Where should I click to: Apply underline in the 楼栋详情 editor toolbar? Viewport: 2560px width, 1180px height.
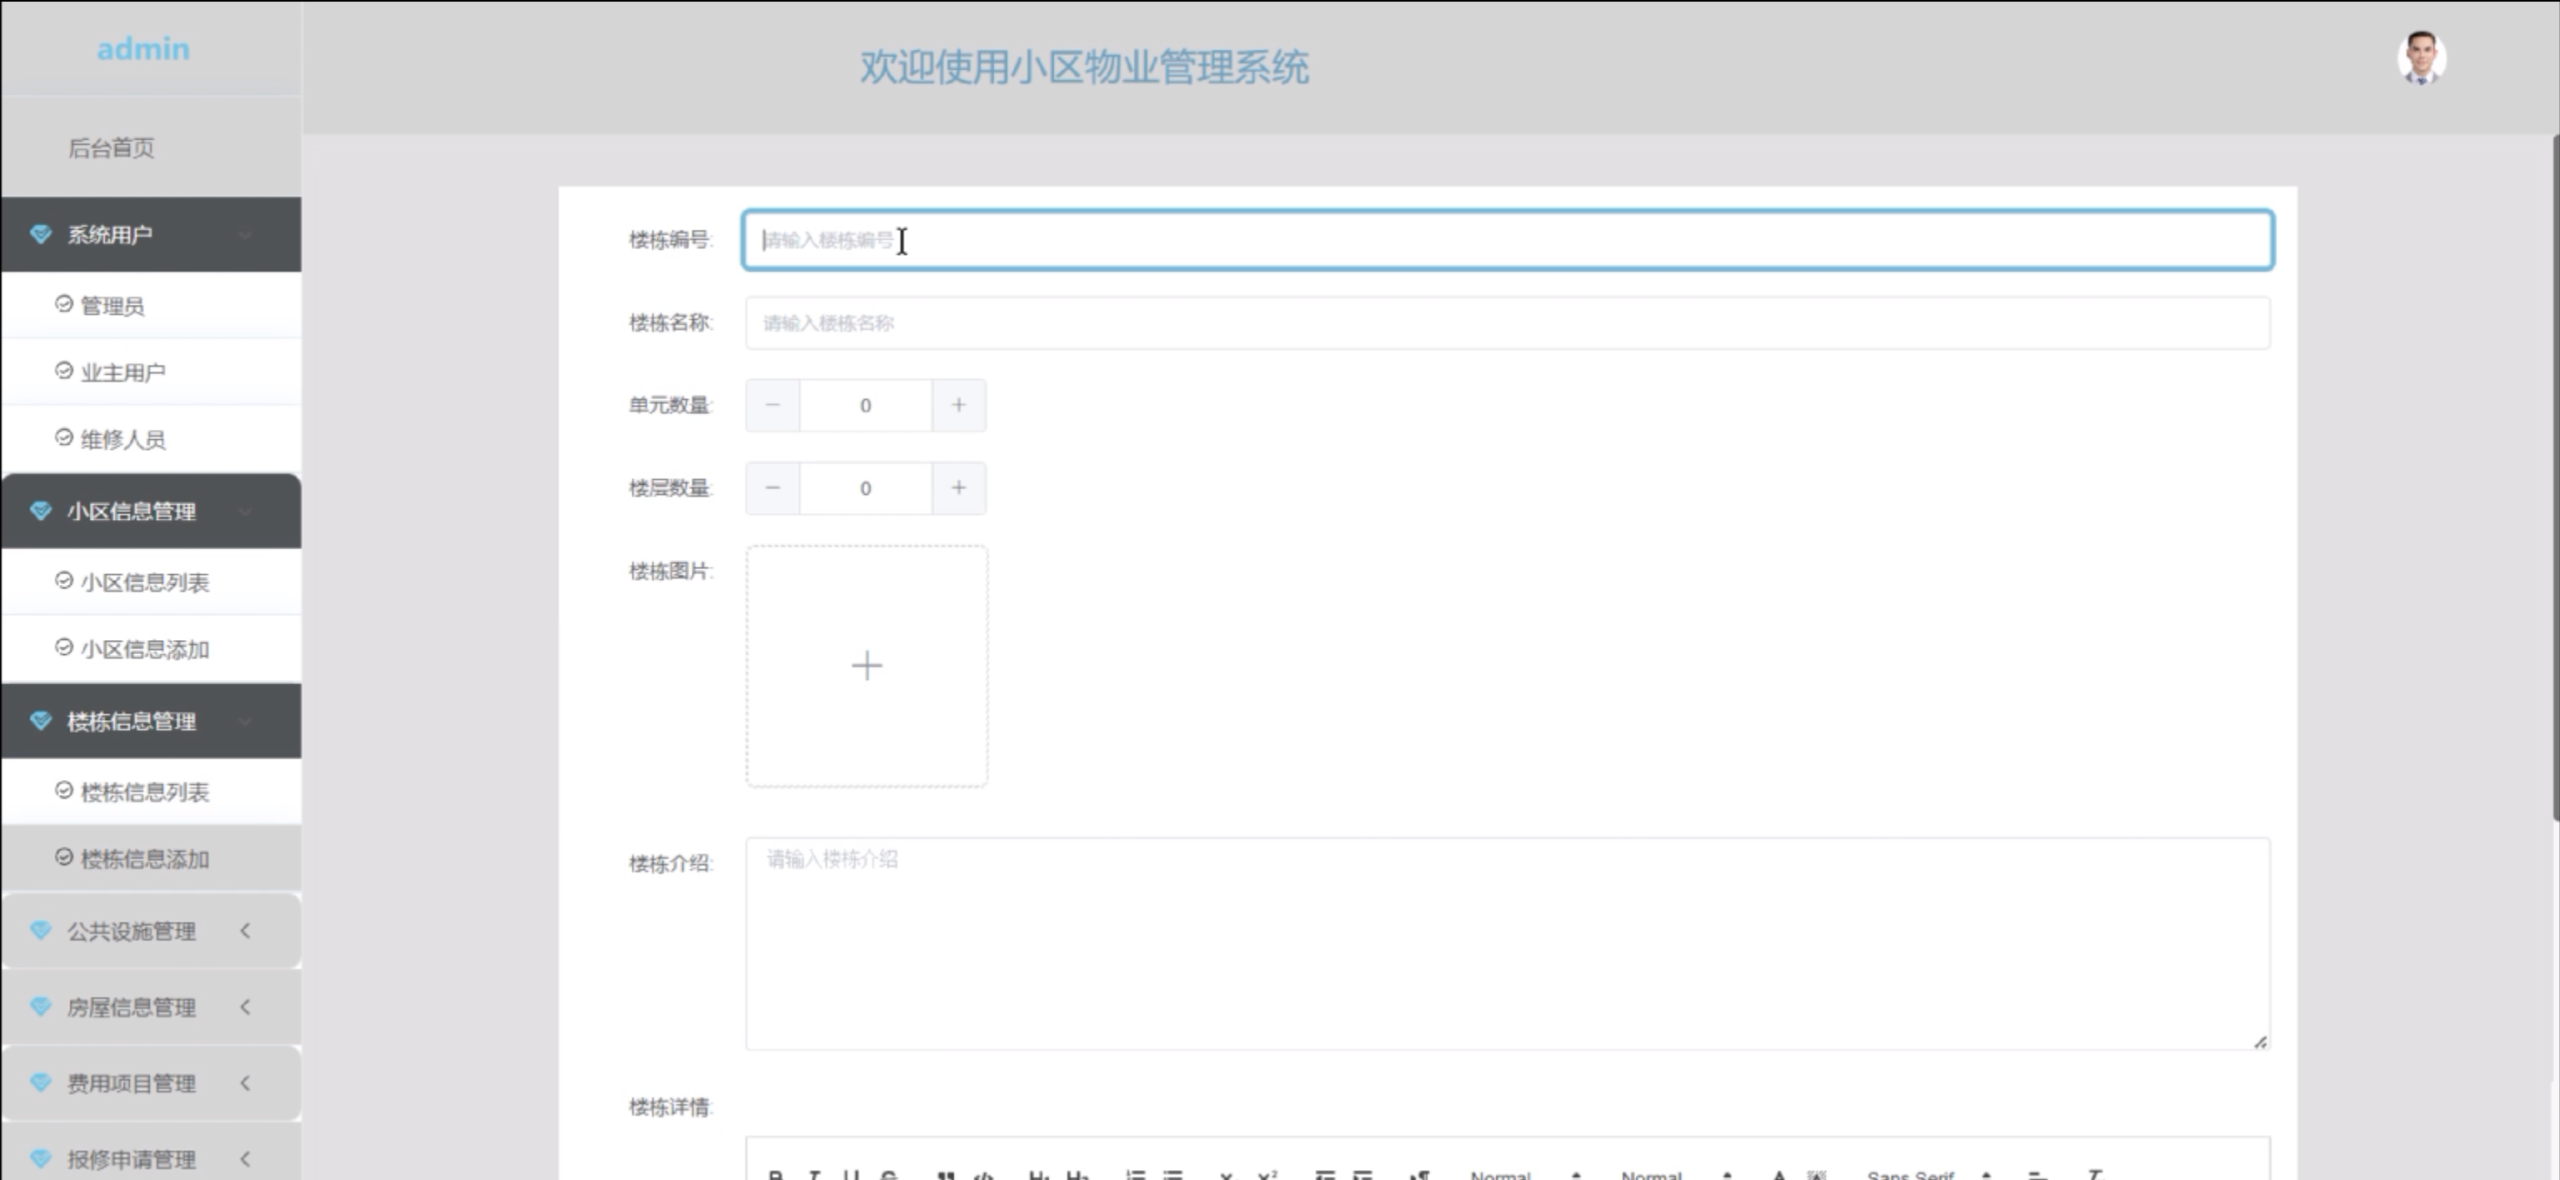[852, 1172]
